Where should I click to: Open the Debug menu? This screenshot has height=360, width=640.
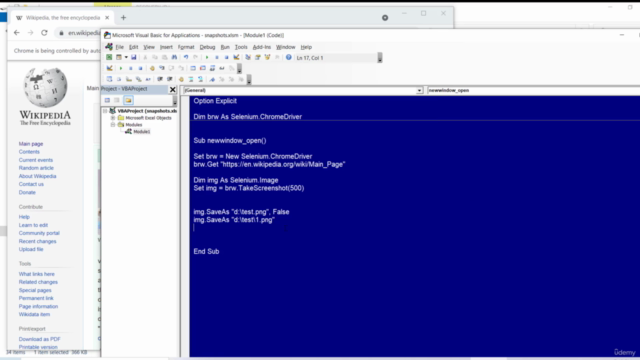click(x=207, y=47)
